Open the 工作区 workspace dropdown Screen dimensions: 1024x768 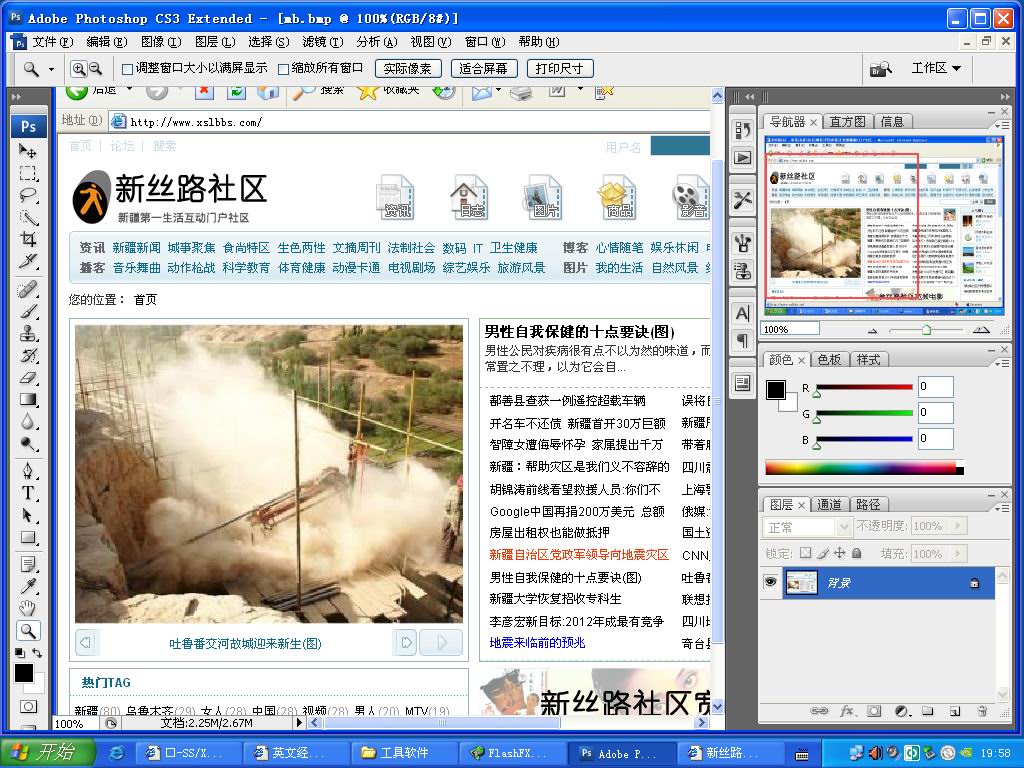(935, 68)
